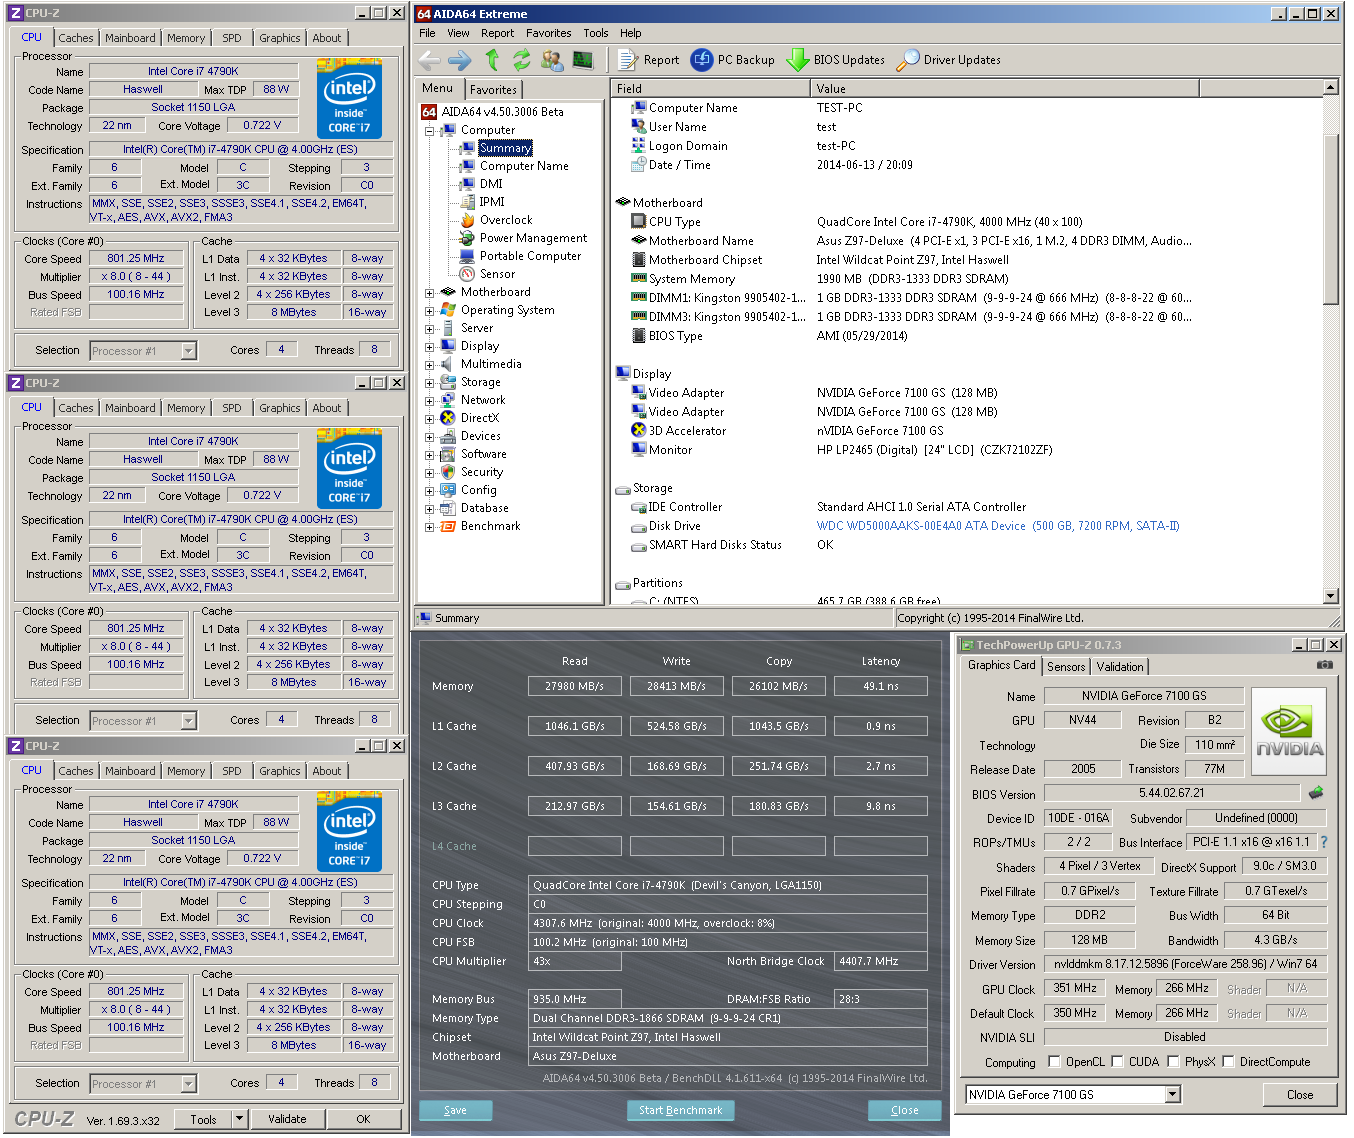Enable the CUDA checkbox in GPU-Z
This screenshot has height=1138, width=1354.
pos(1117,1062)
